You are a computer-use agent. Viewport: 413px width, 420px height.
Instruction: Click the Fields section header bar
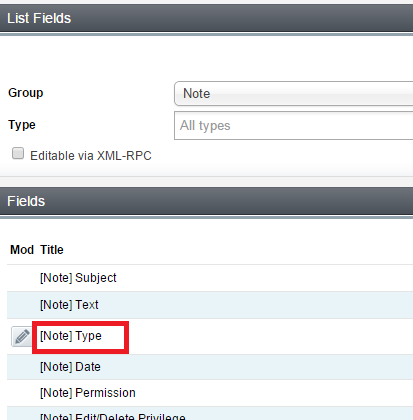(206, 201)
